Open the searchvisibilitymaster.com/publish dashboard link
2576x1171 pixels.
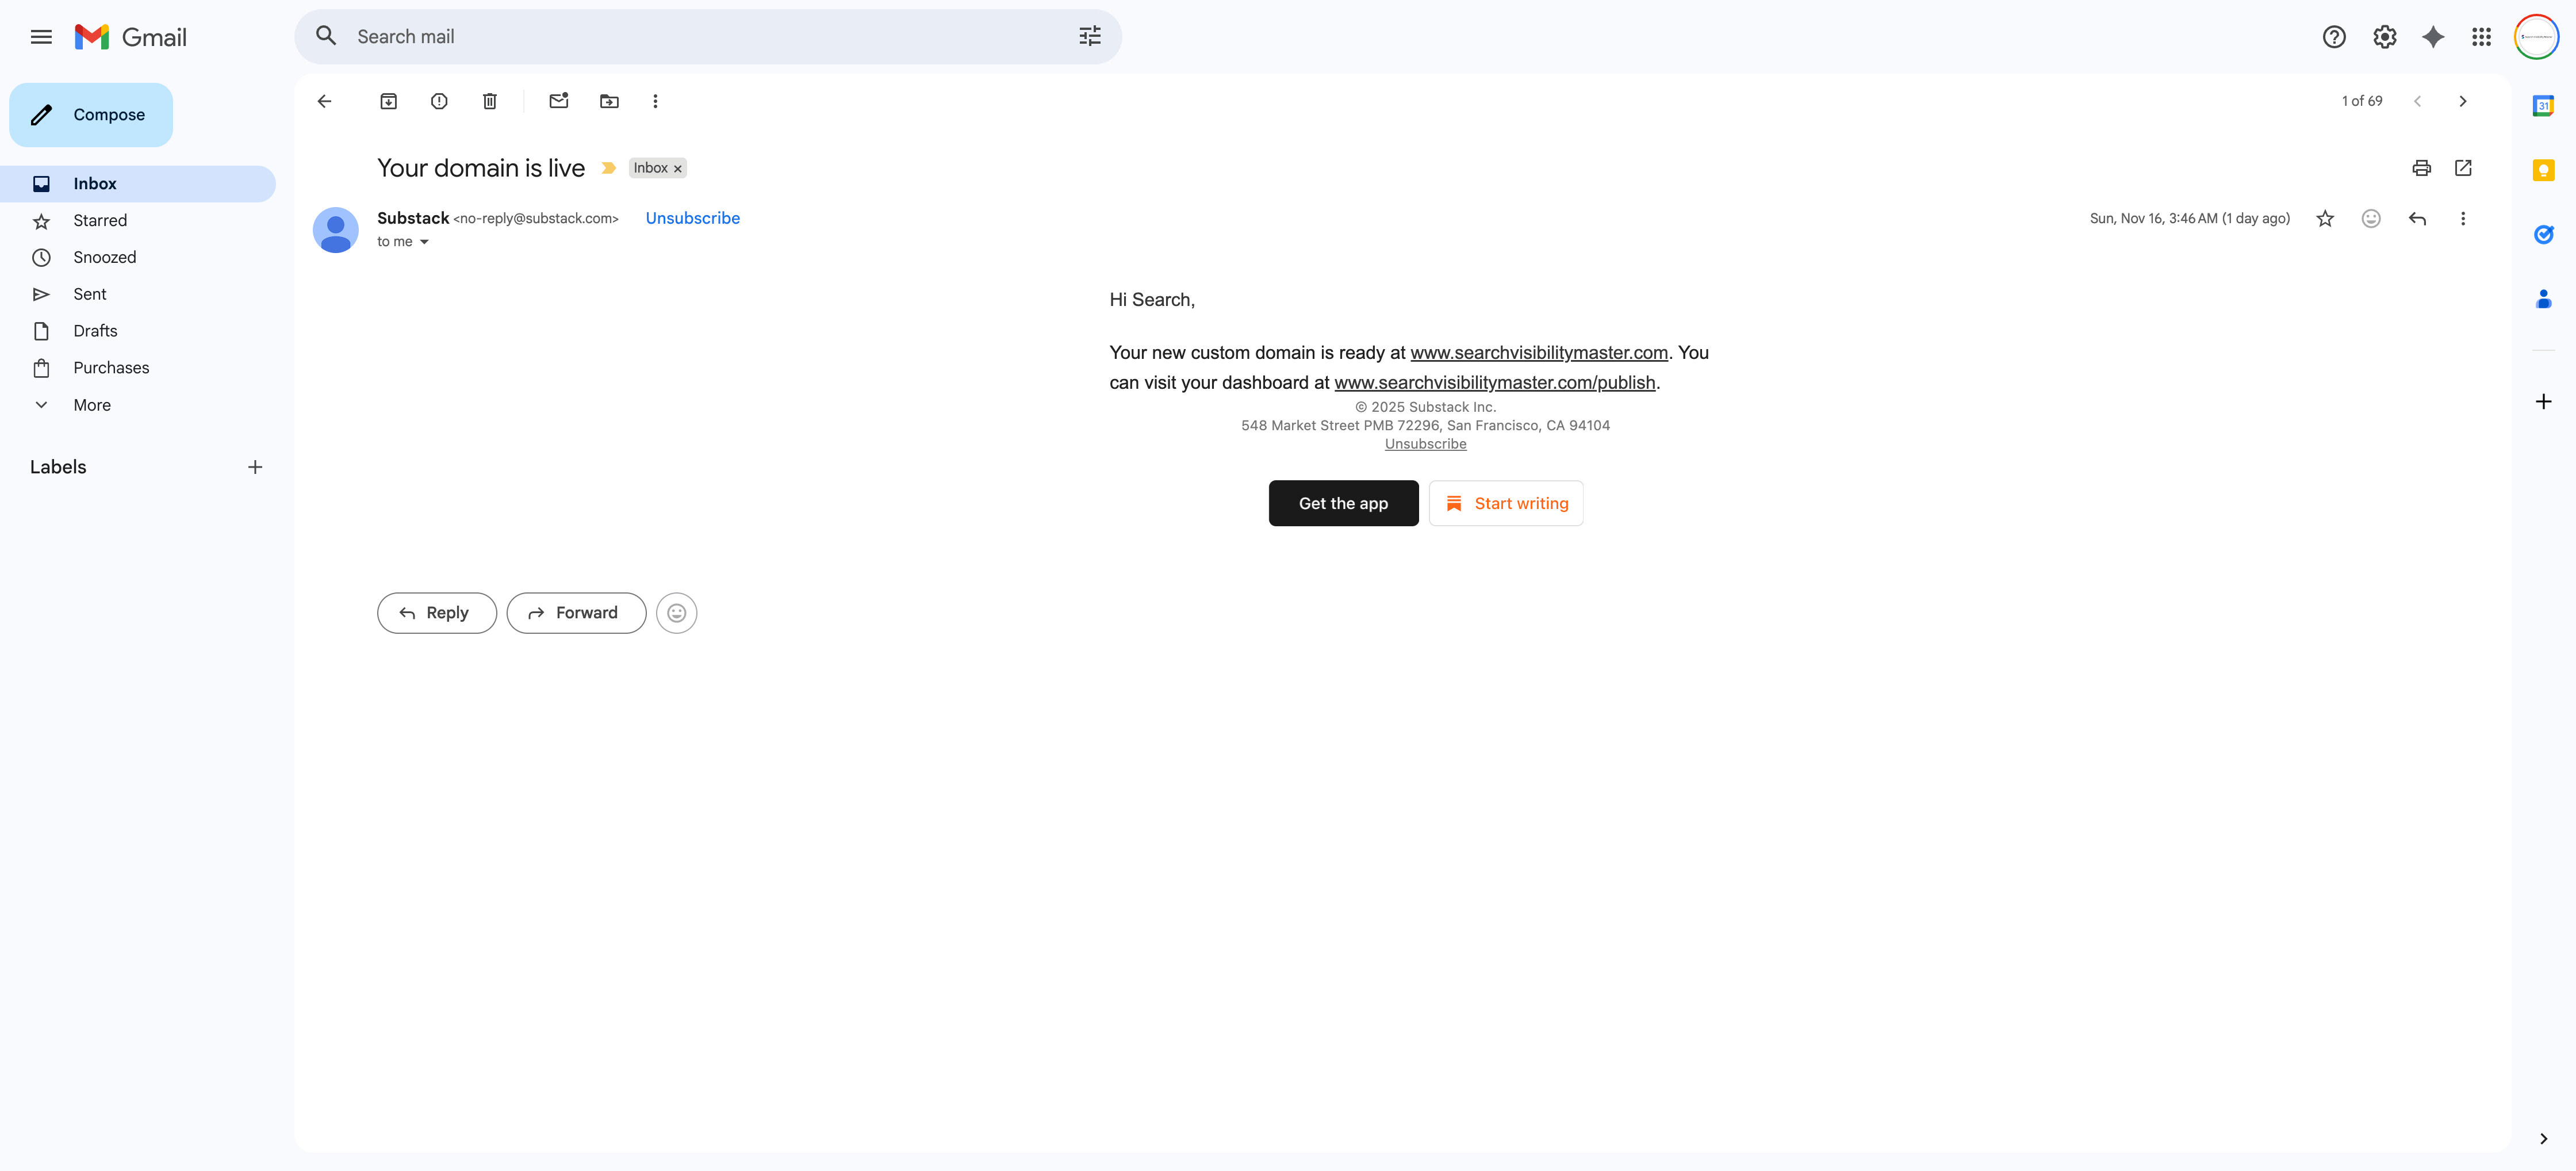(1494, 383)
